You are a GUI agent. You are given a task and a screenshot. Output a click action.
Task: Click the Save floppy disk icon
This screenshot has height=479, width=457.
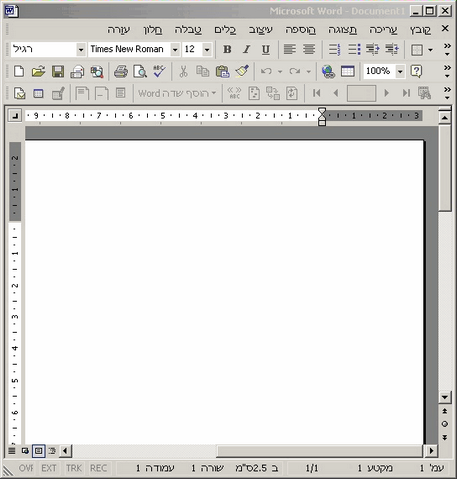click(x=58, y=71)
